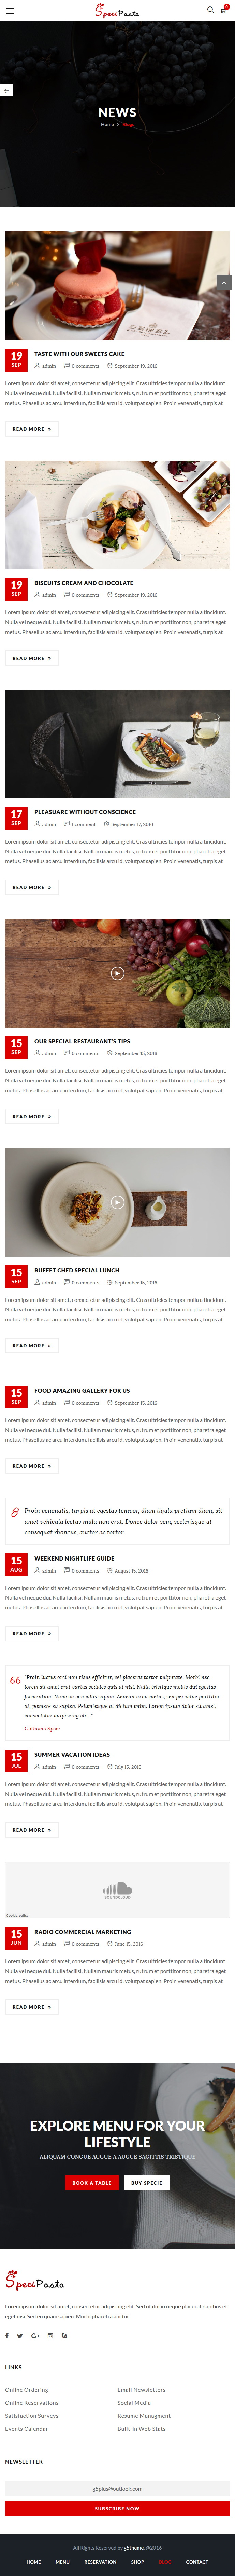The height and width of the screenshot is (2576, 235).
Task: Click the Twitter icon in the footer
Action: click(x=20, y=2336)
